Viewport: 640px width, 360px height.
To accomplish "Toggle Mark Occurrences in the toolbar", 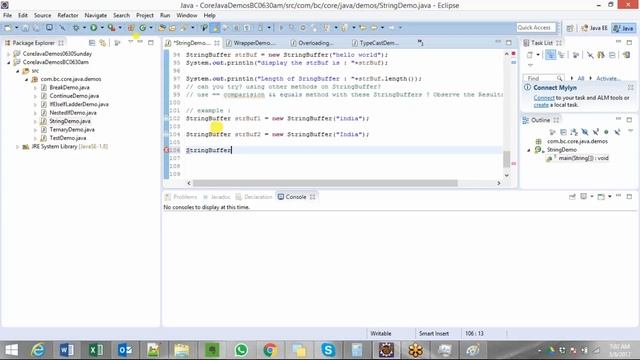I will (x=216, y=28).
